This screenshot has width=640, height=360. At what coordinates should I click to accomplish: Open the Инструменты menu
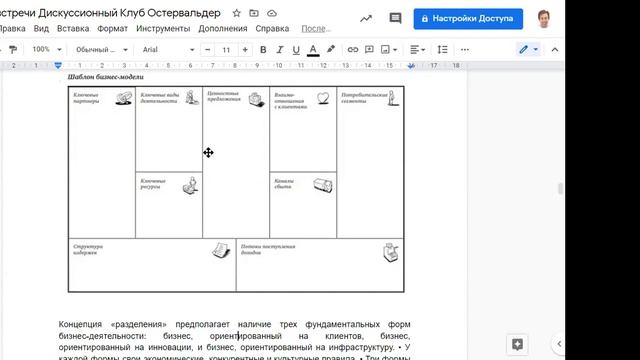tap(163, 29)
